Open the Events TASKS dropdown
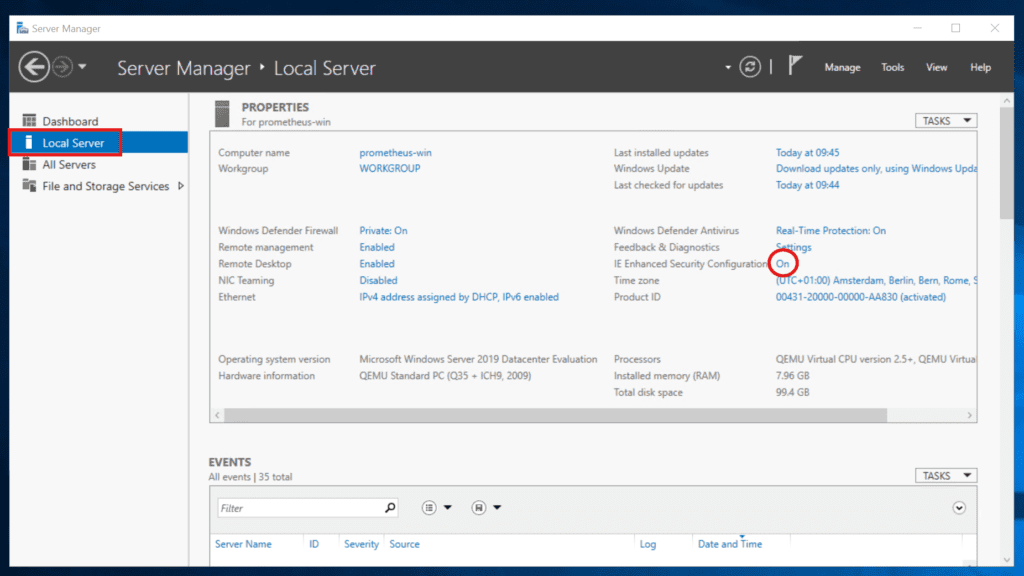Viewport: 1024px width, 576px height. 945,476
